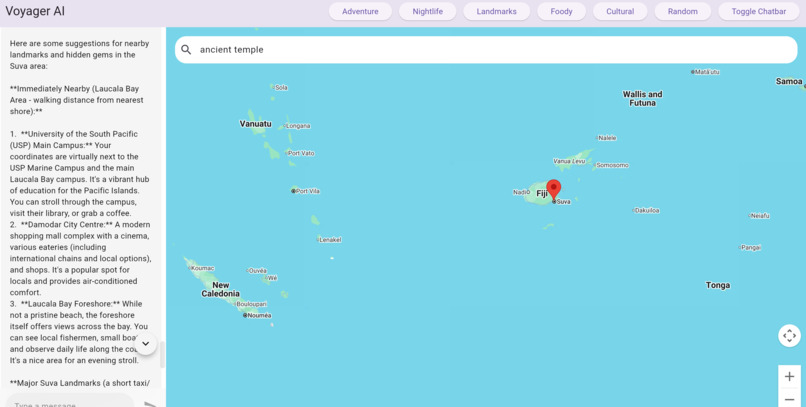Click the Lenakel town label
This screenshot has height=407, width=806.
point(329,240)
